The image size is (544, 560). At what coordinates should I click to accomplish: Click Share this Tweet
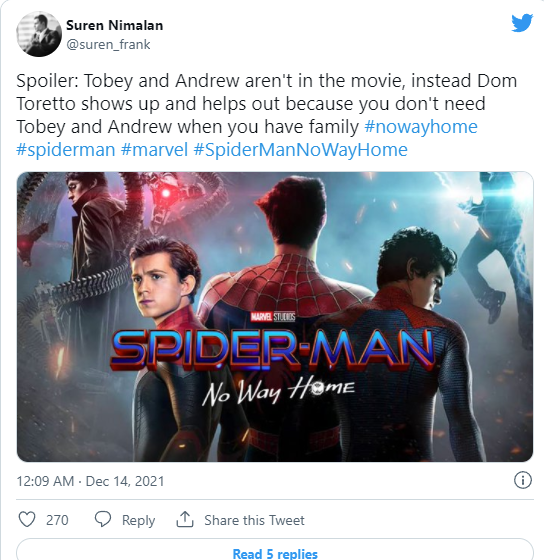click(x=254, y=520)
